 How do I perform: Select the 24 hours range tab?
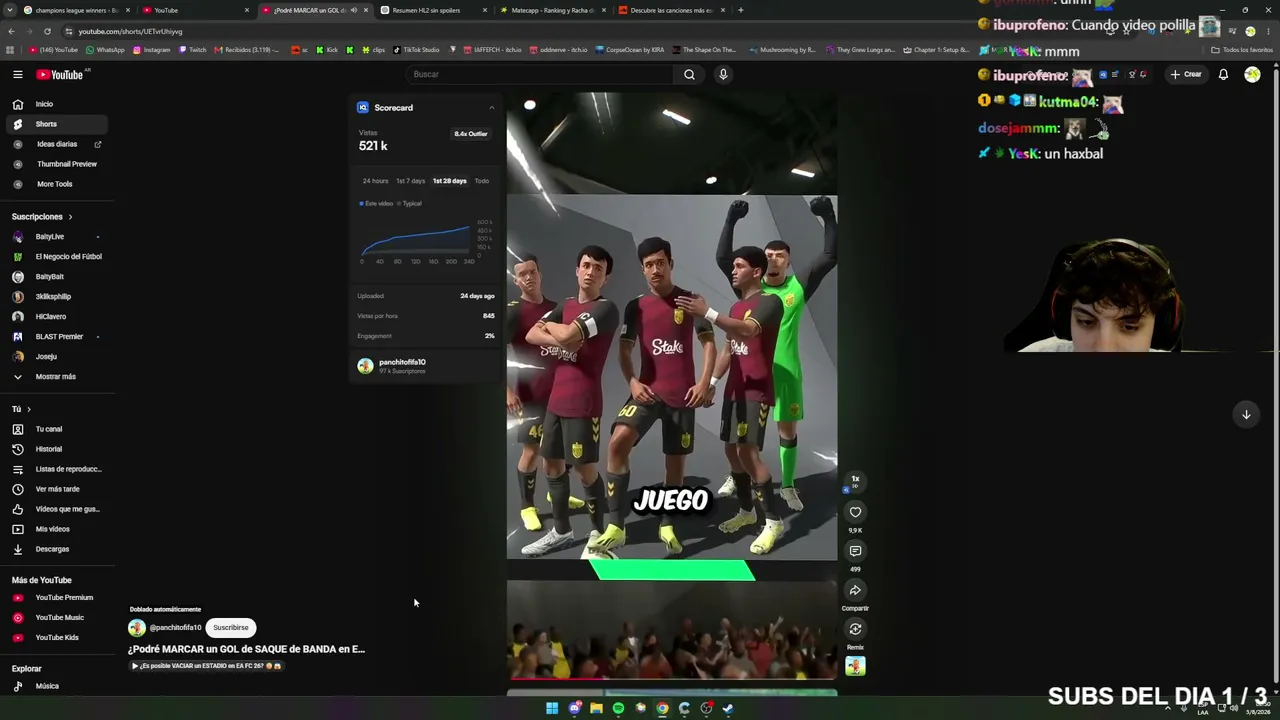point(375,181)
